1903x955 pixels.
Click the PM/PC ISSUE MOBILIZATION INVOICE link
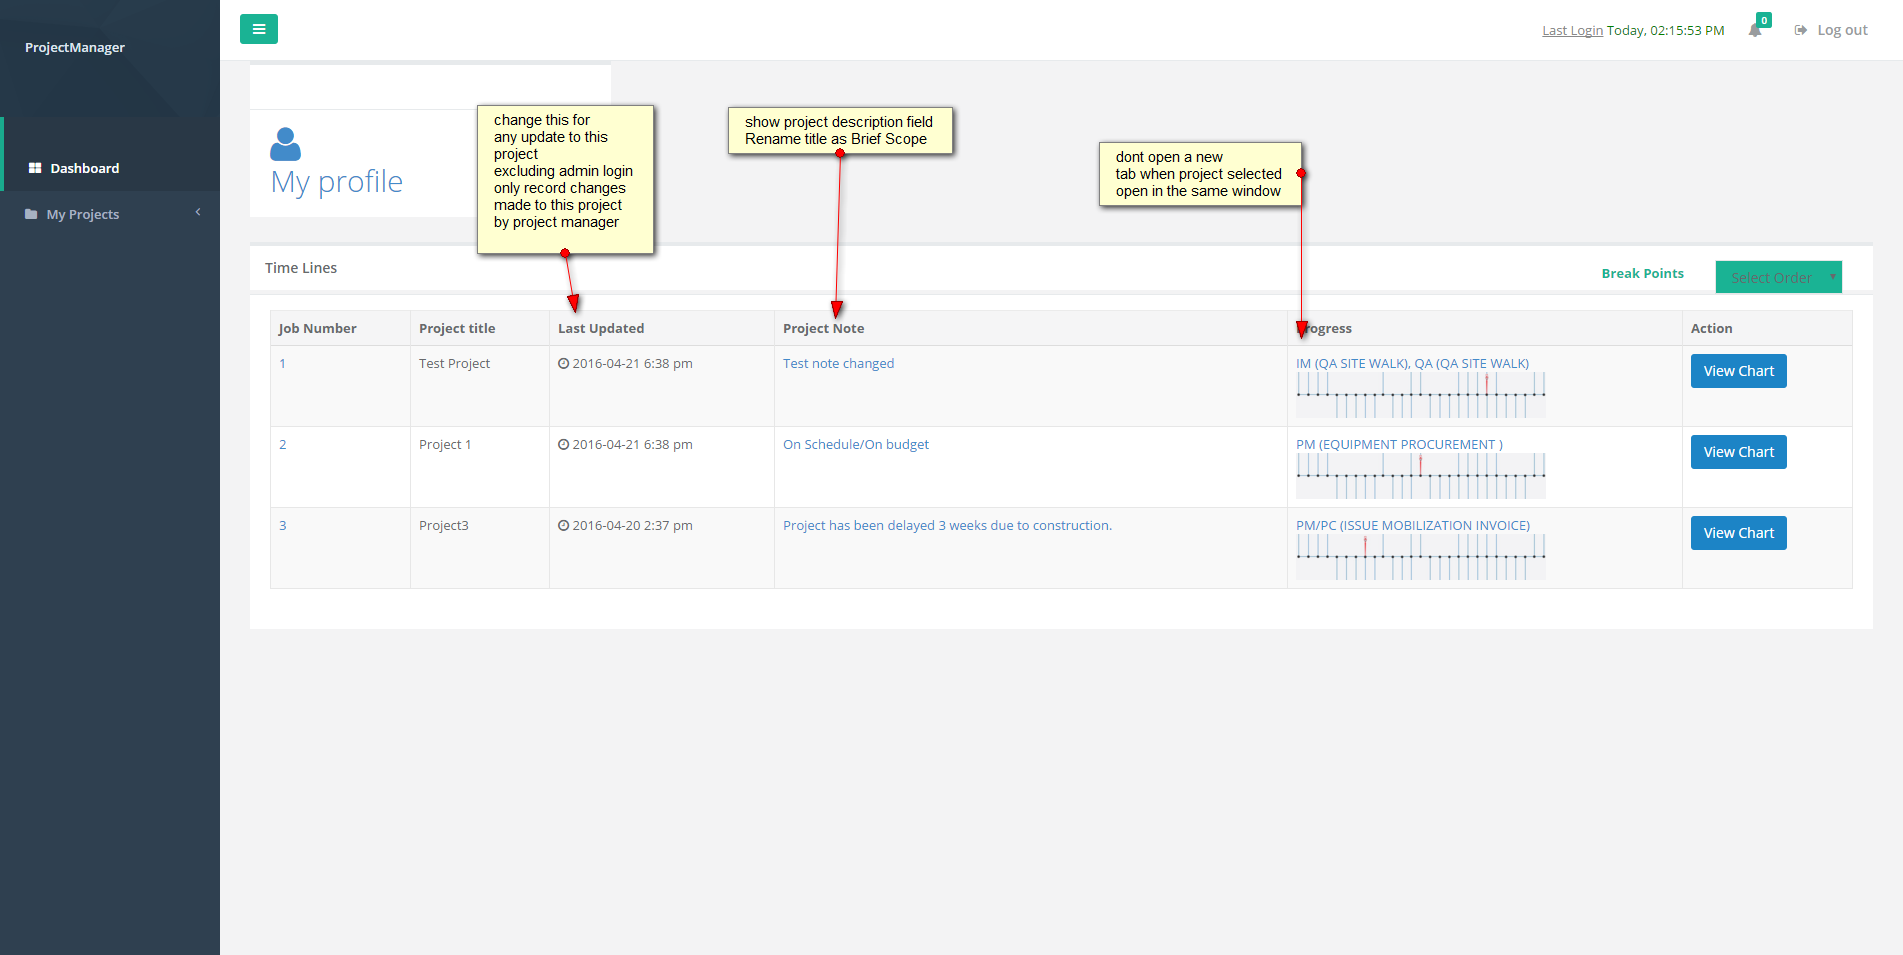tap(1413, 525)
